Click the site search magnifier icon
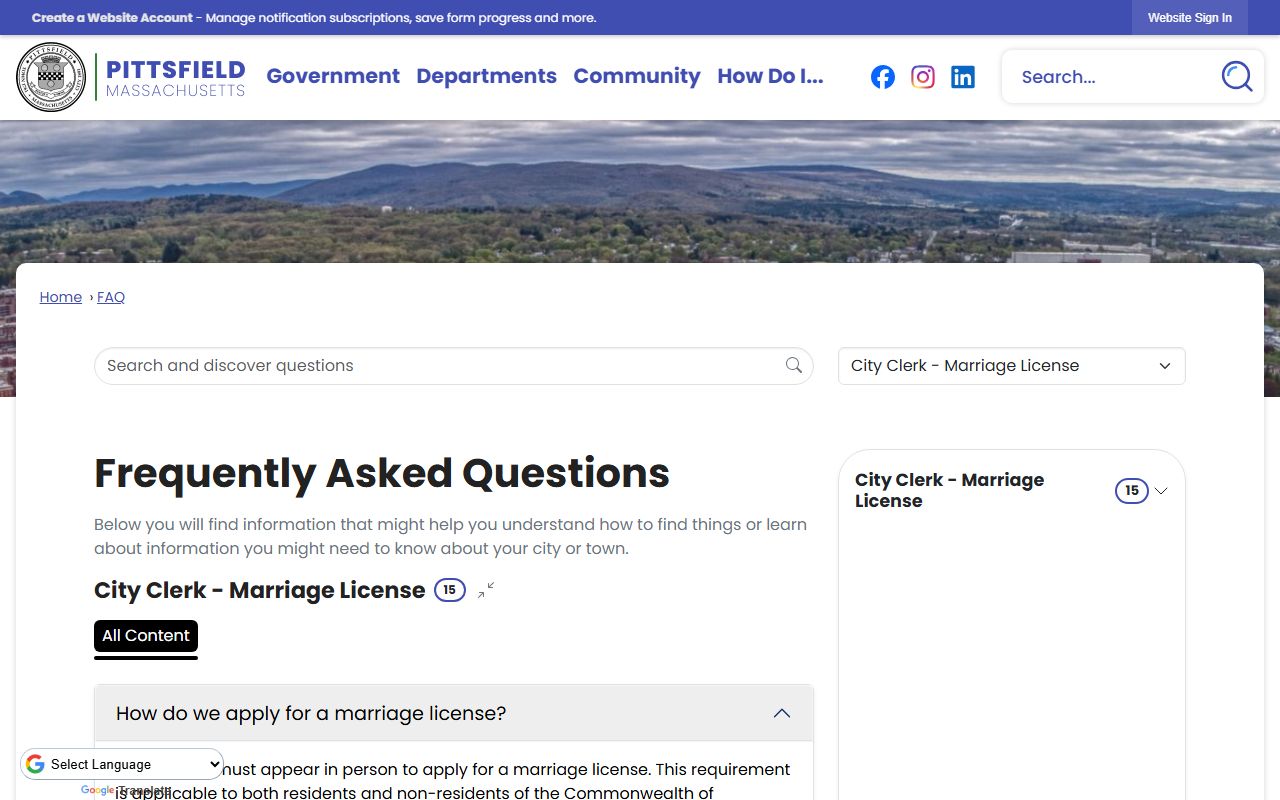Image resolution: width=1280 pixels, height=800 pixels. tap(1237, 77)
